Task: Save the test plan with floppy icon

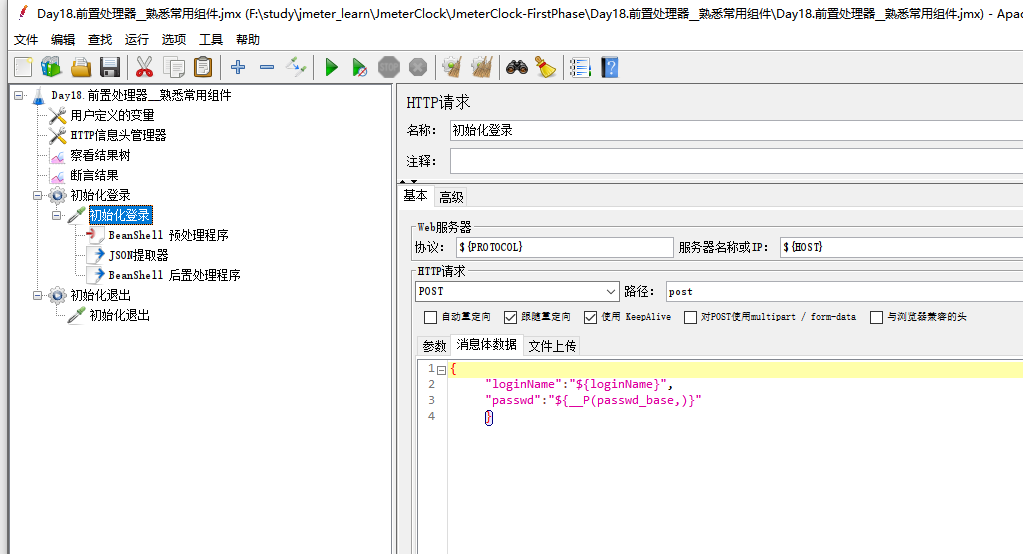Action: click(110, 67)
